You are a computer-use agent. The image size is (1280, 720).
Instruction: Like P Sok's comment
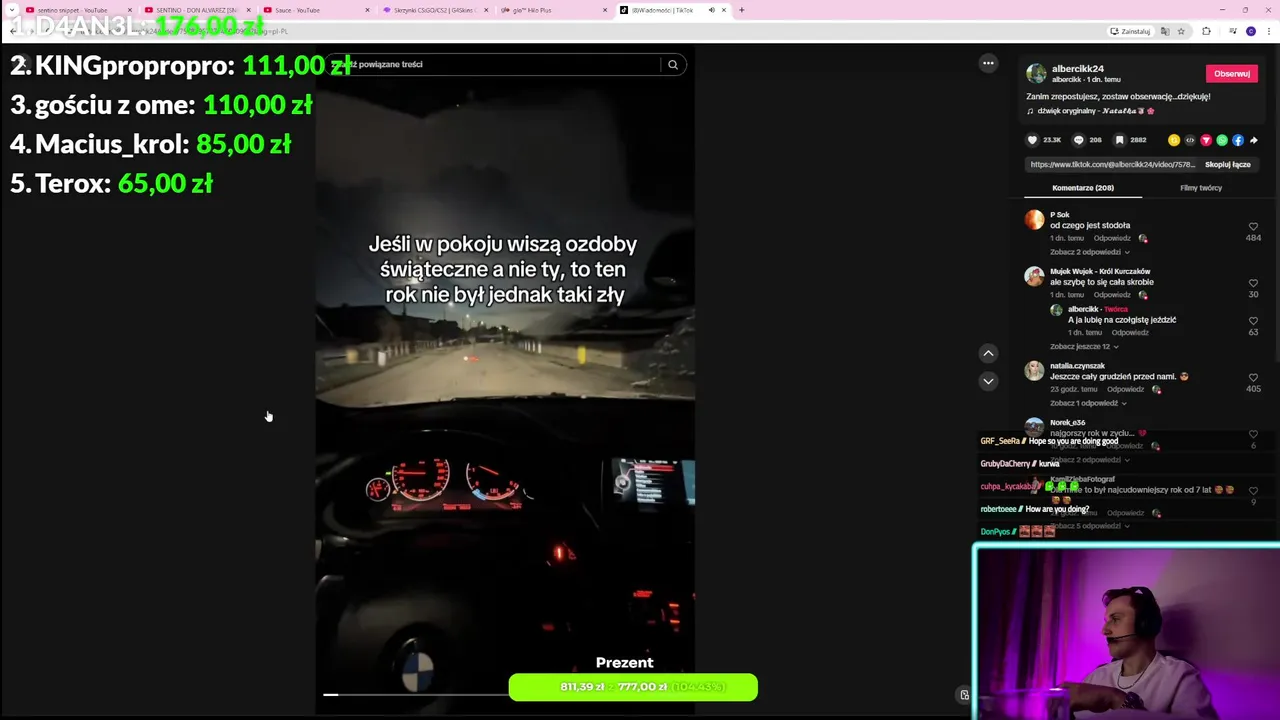(1253, 227)
